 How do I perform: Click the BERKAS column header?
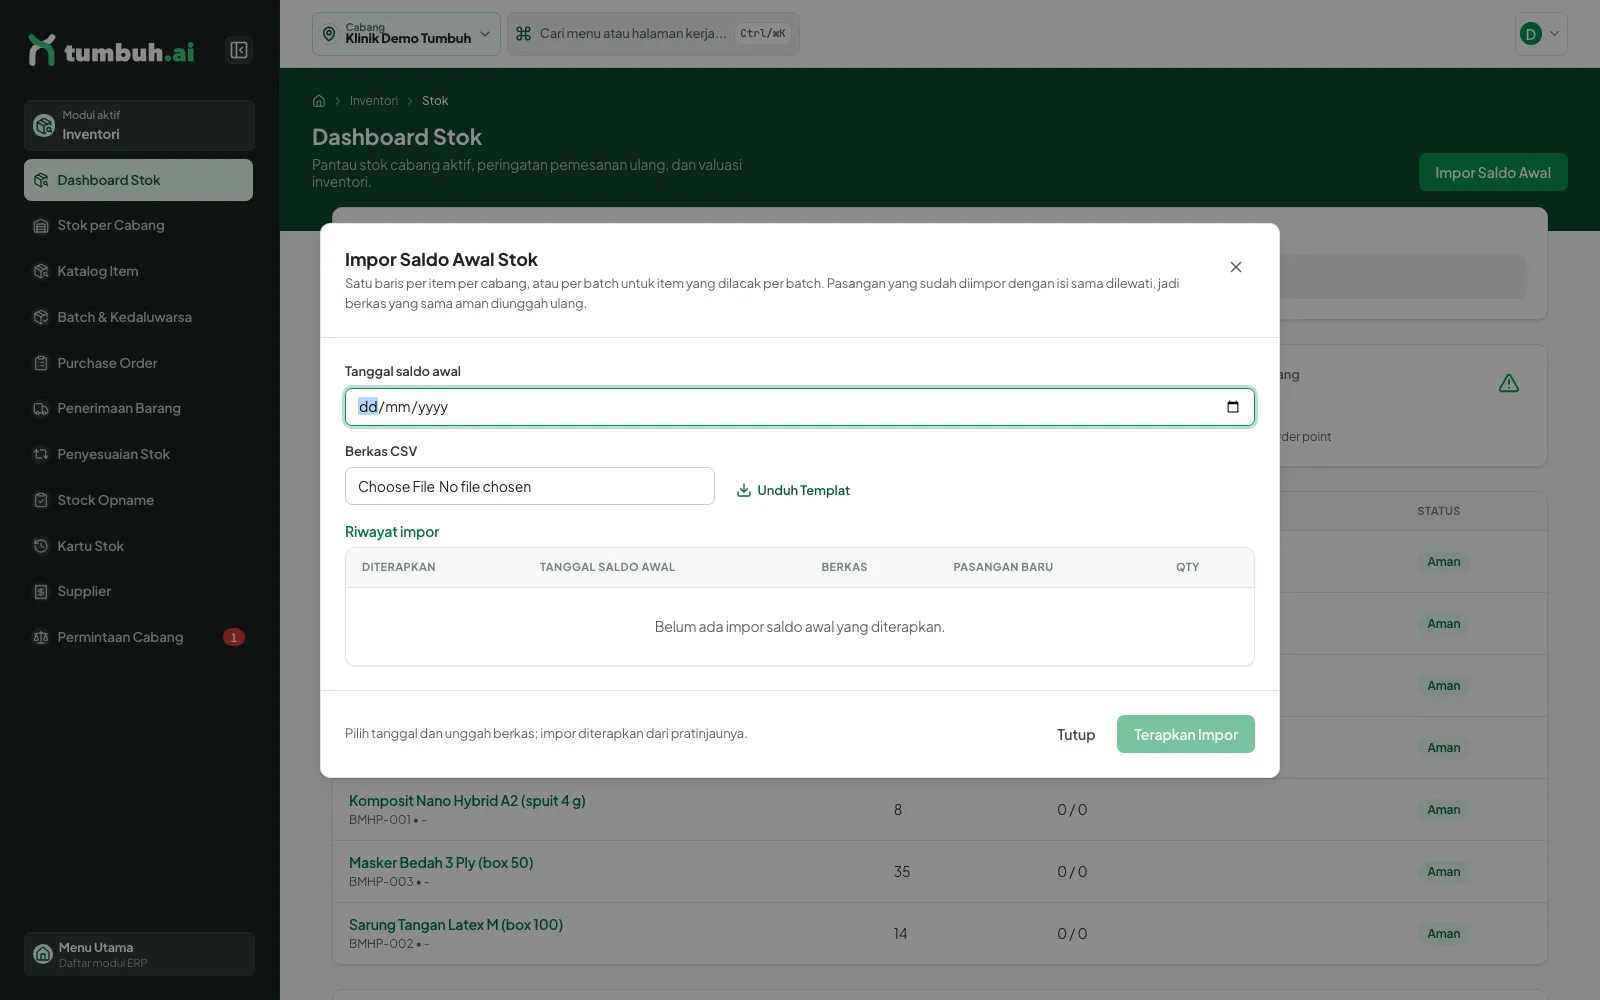844,567
